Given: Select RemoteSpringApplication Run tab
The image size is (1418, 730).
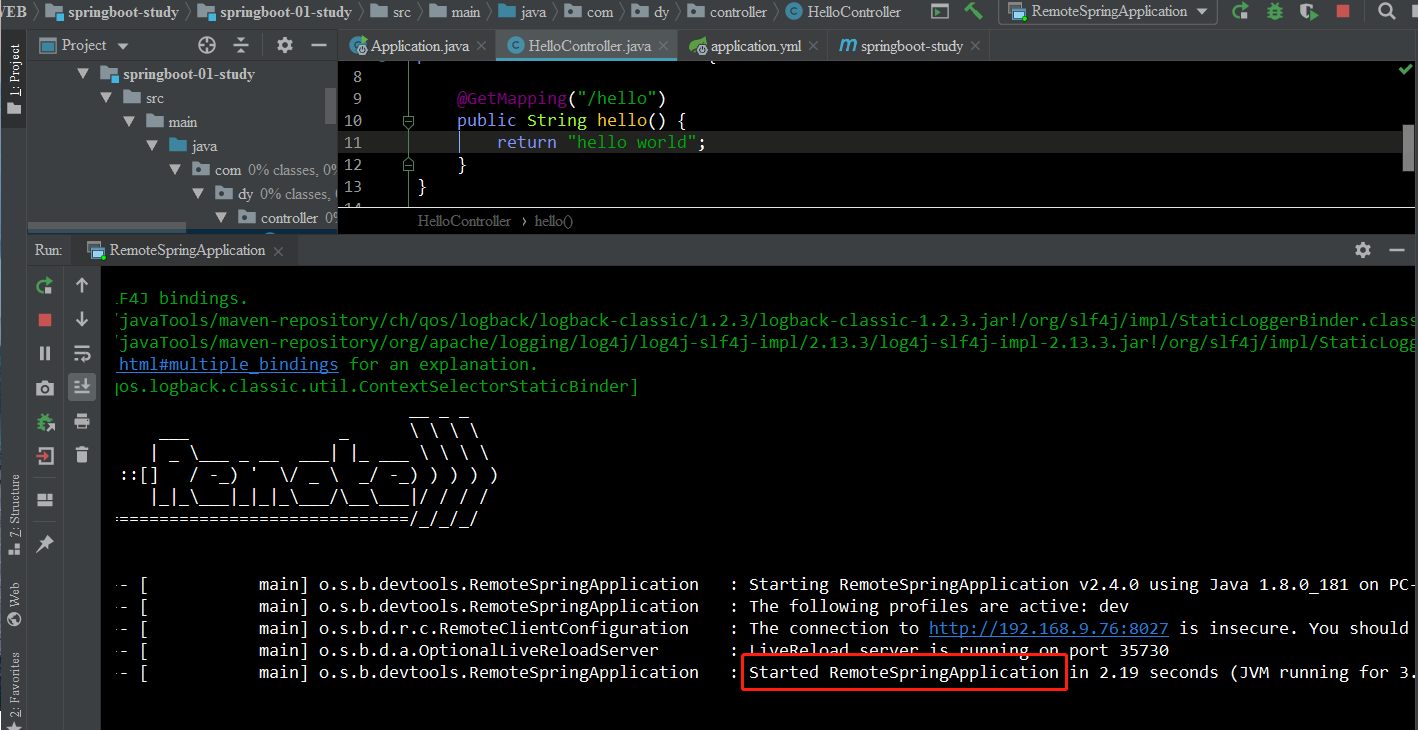Looking at the screenshot, I should coord(187,250).
